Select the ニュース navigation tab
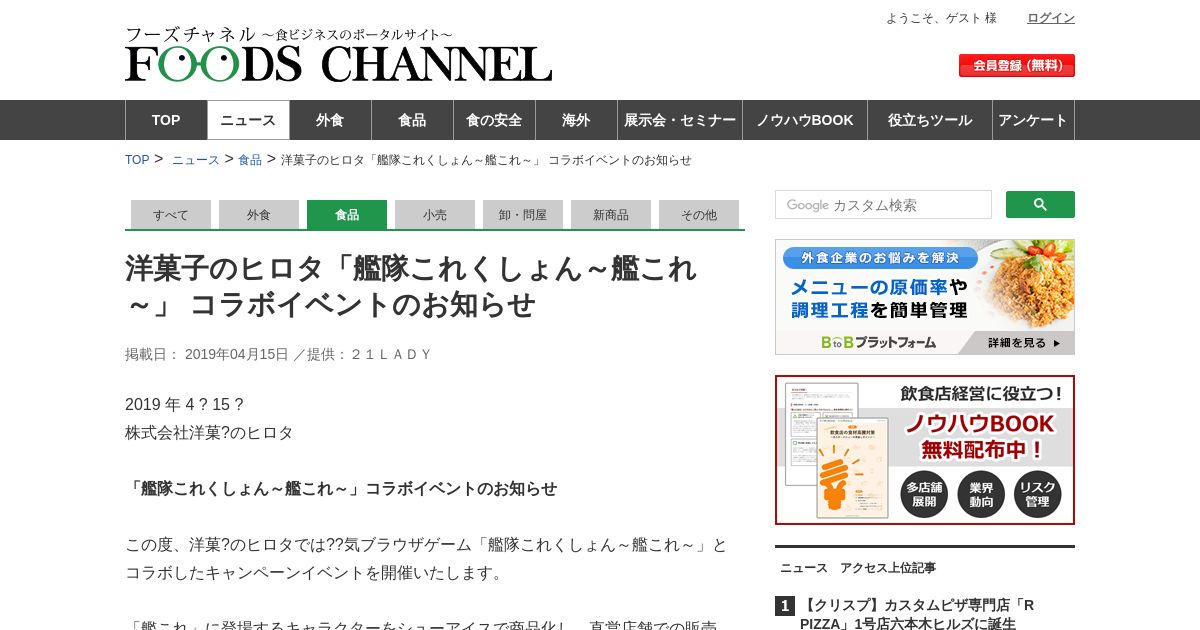 [248, 120]
